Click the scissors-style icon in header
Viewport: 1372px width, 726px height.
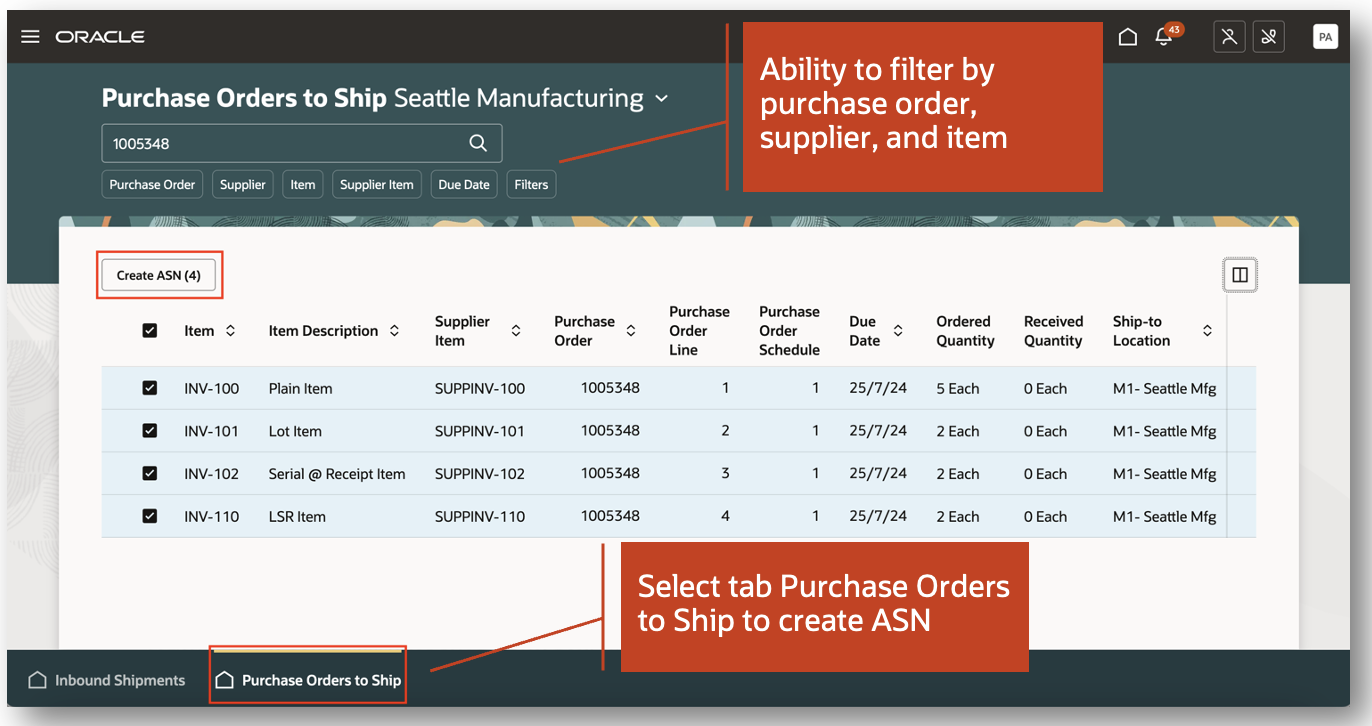[x=1269, y=37]
